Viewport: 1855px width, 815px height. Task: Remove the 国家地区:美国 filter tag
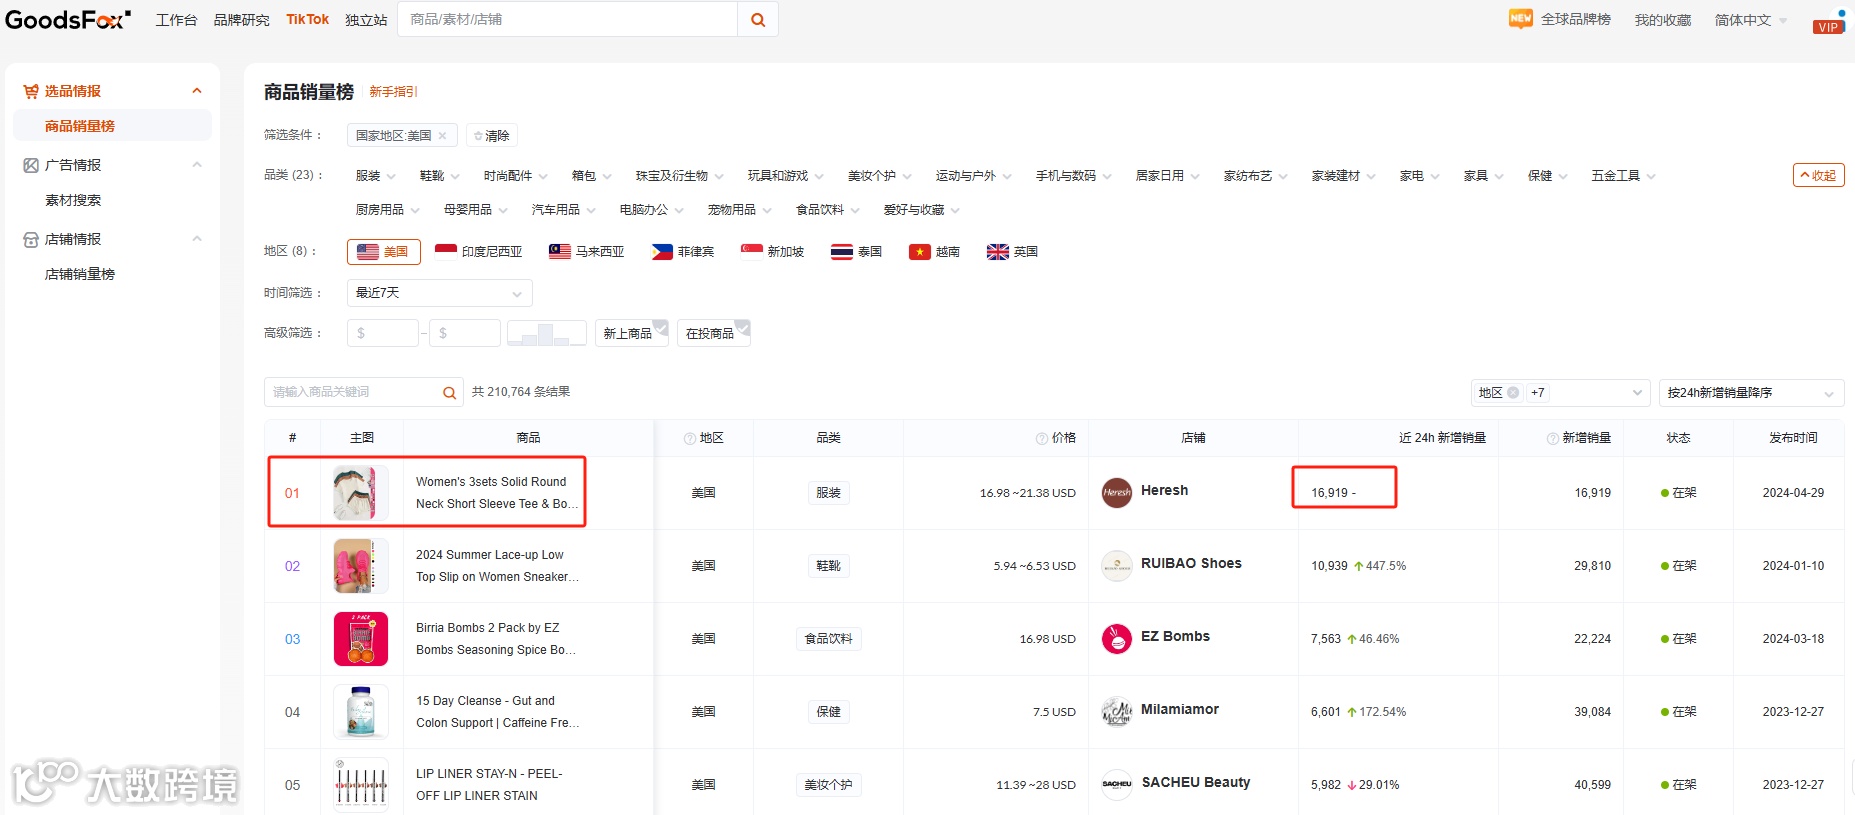442,136
